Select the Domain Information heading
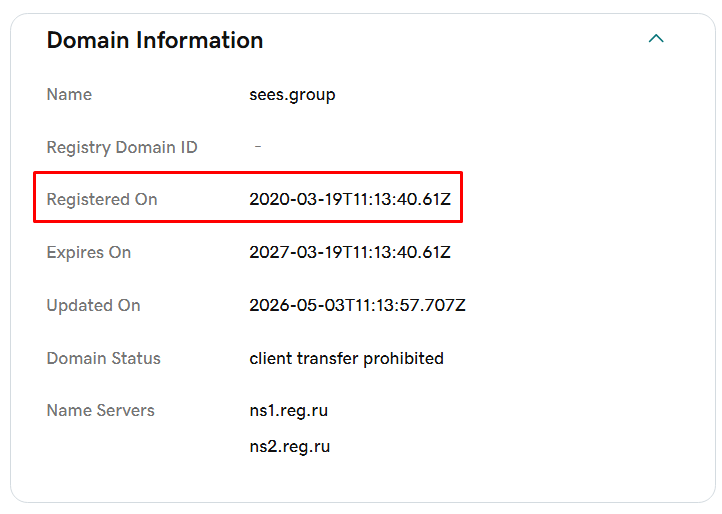This screenshot has height=514, width=722. (x=155, y=40)
